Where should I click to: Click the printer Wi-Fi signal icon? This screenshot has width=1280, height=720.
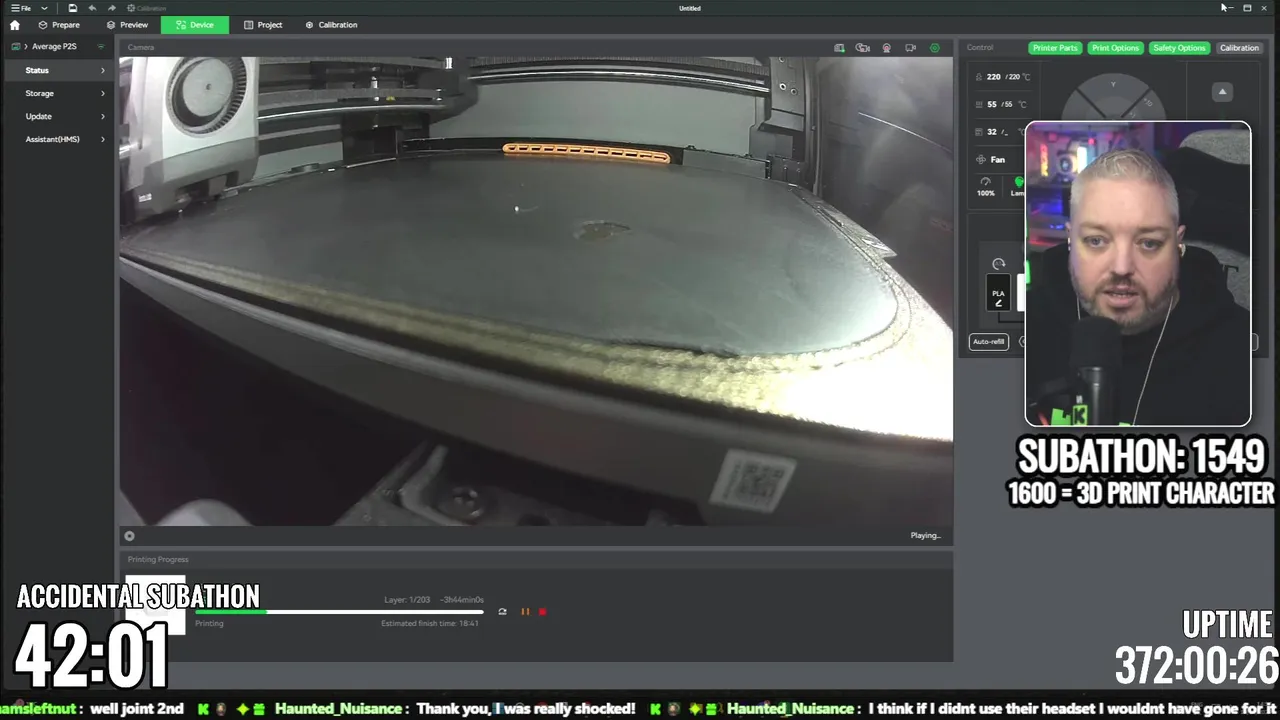point(100,46)
